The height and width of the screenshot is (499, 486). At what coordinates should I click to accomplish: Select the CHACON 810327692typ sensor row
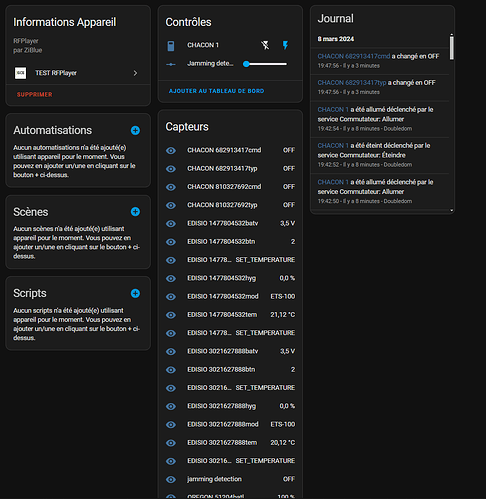(x=230, y=205)
